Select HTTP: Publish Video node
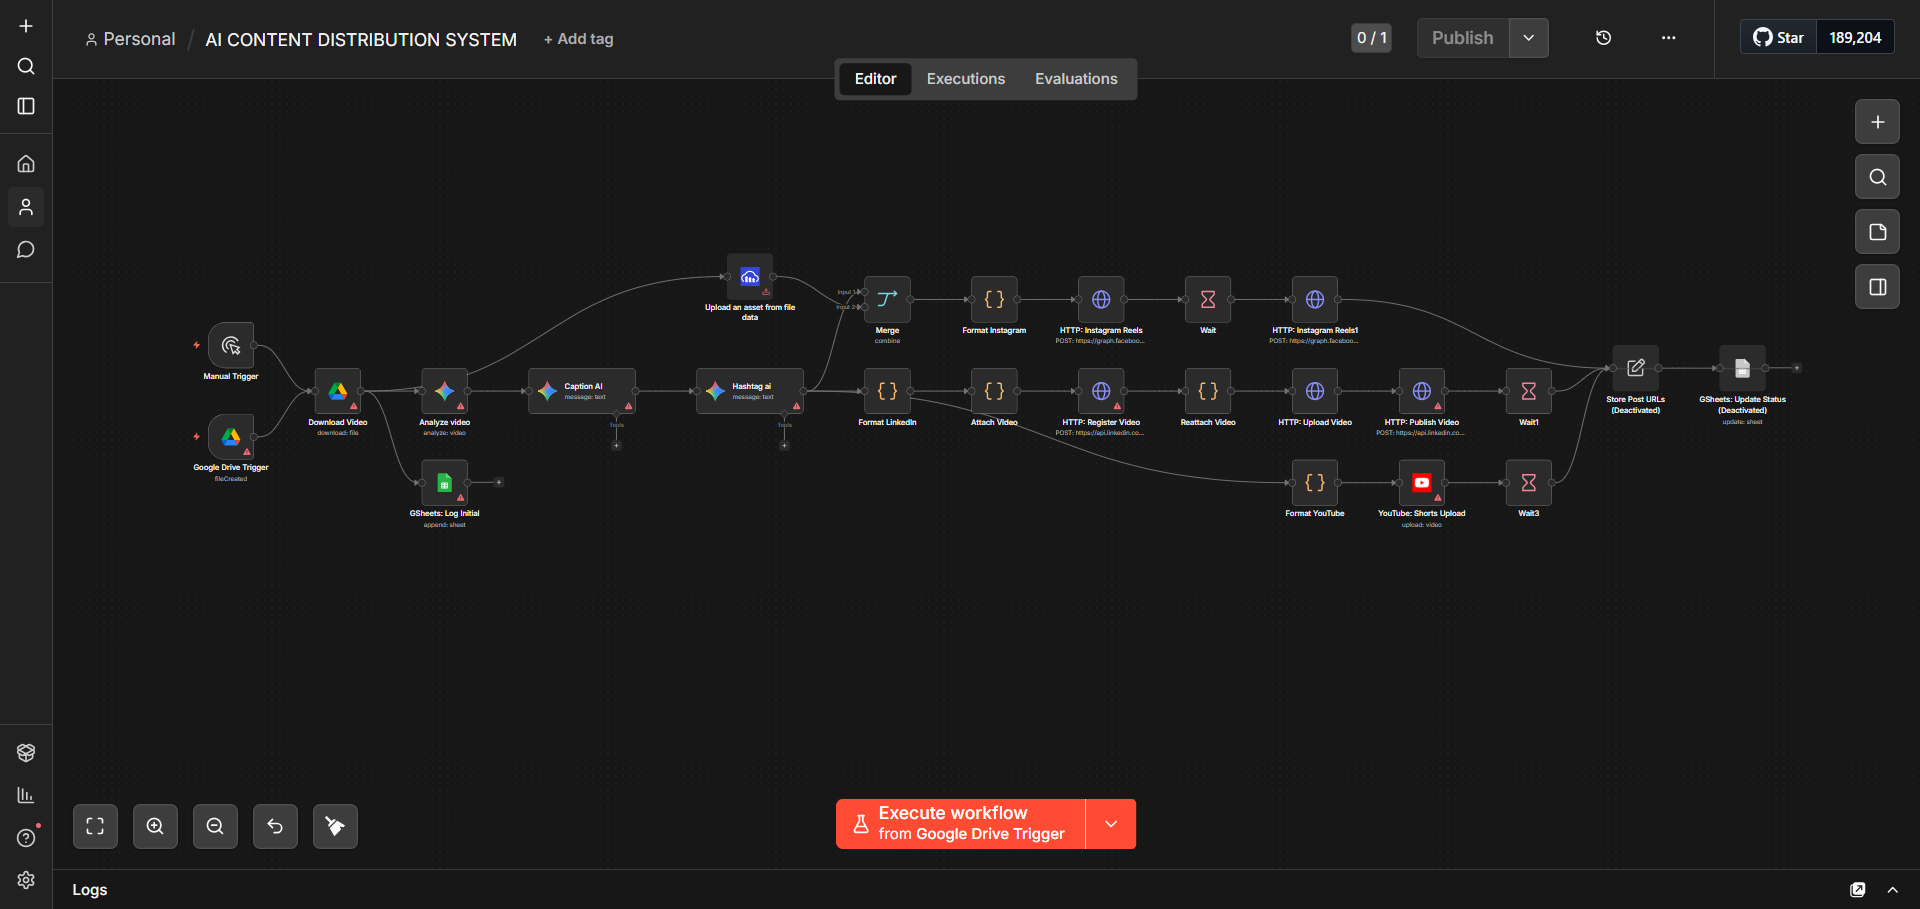The height and width of the screenshot is (909, 1920). (1422, 391)
